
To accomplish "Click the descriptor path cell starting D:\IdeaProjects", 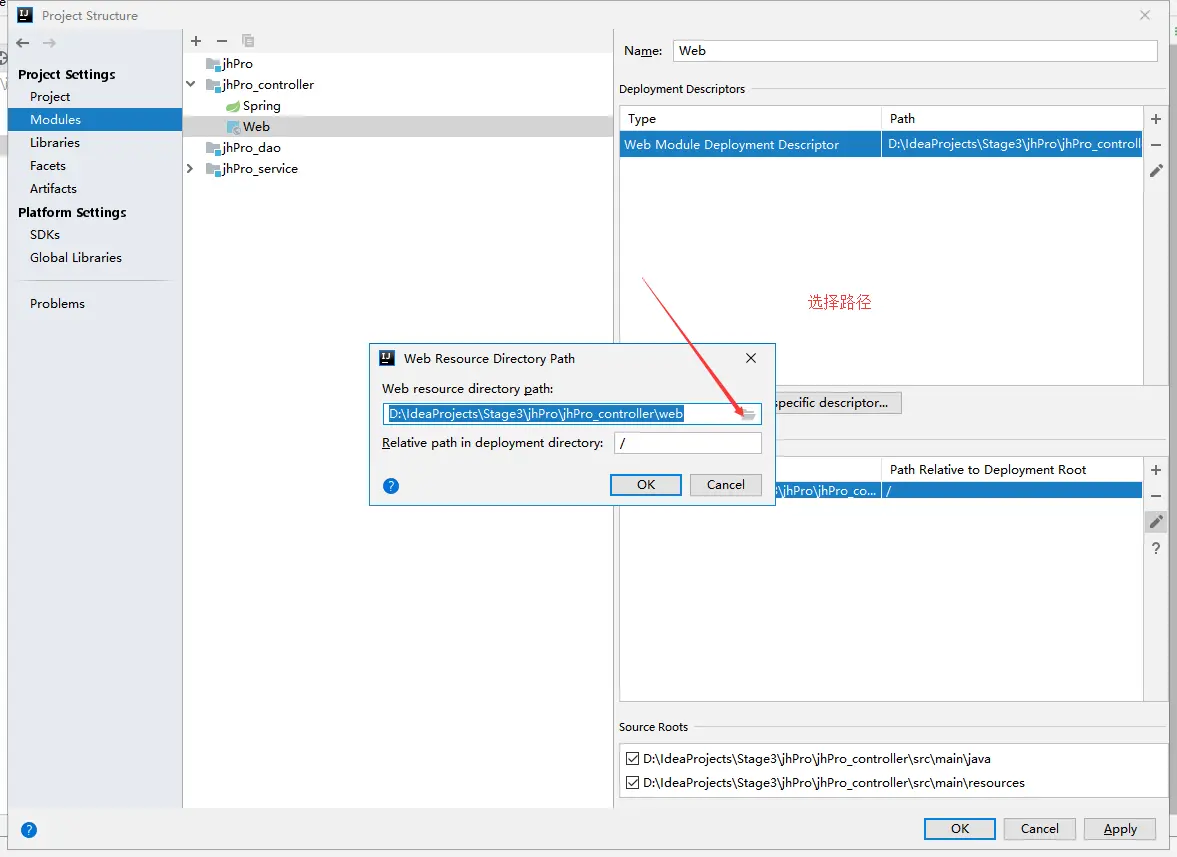I will pos(1012,144).
